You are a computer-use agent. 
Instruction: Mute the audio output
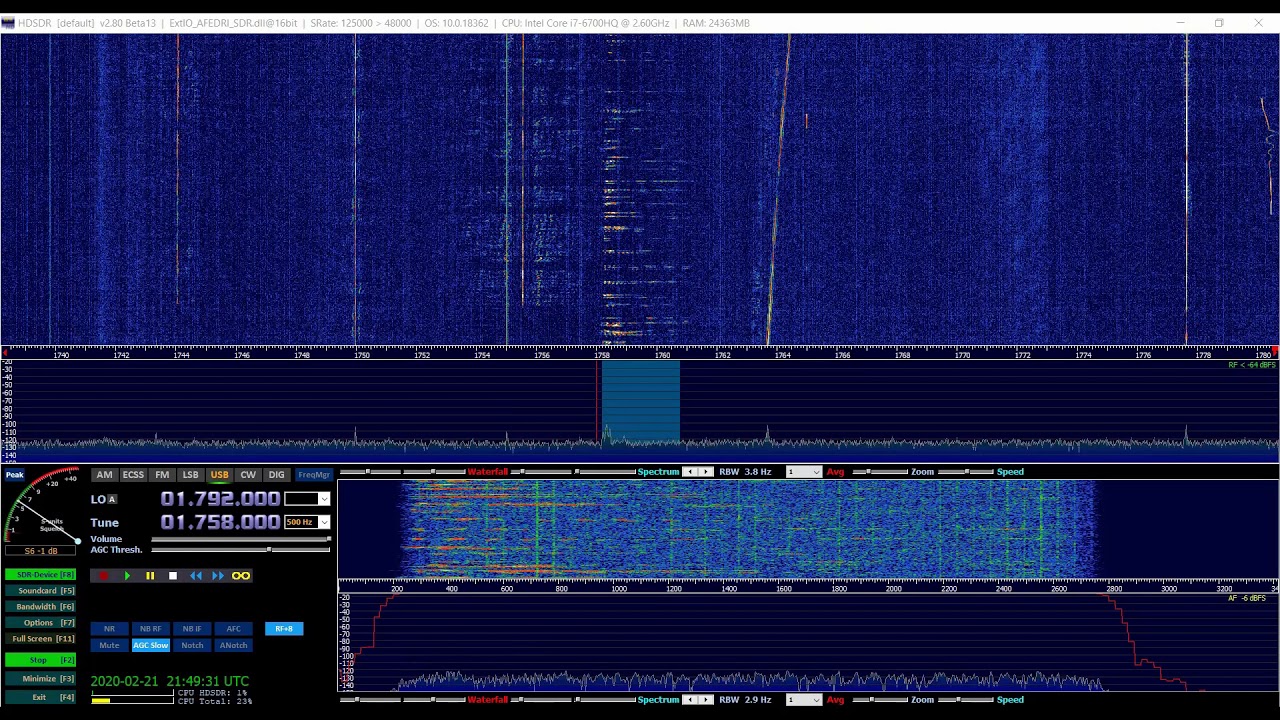pos(109,645)
